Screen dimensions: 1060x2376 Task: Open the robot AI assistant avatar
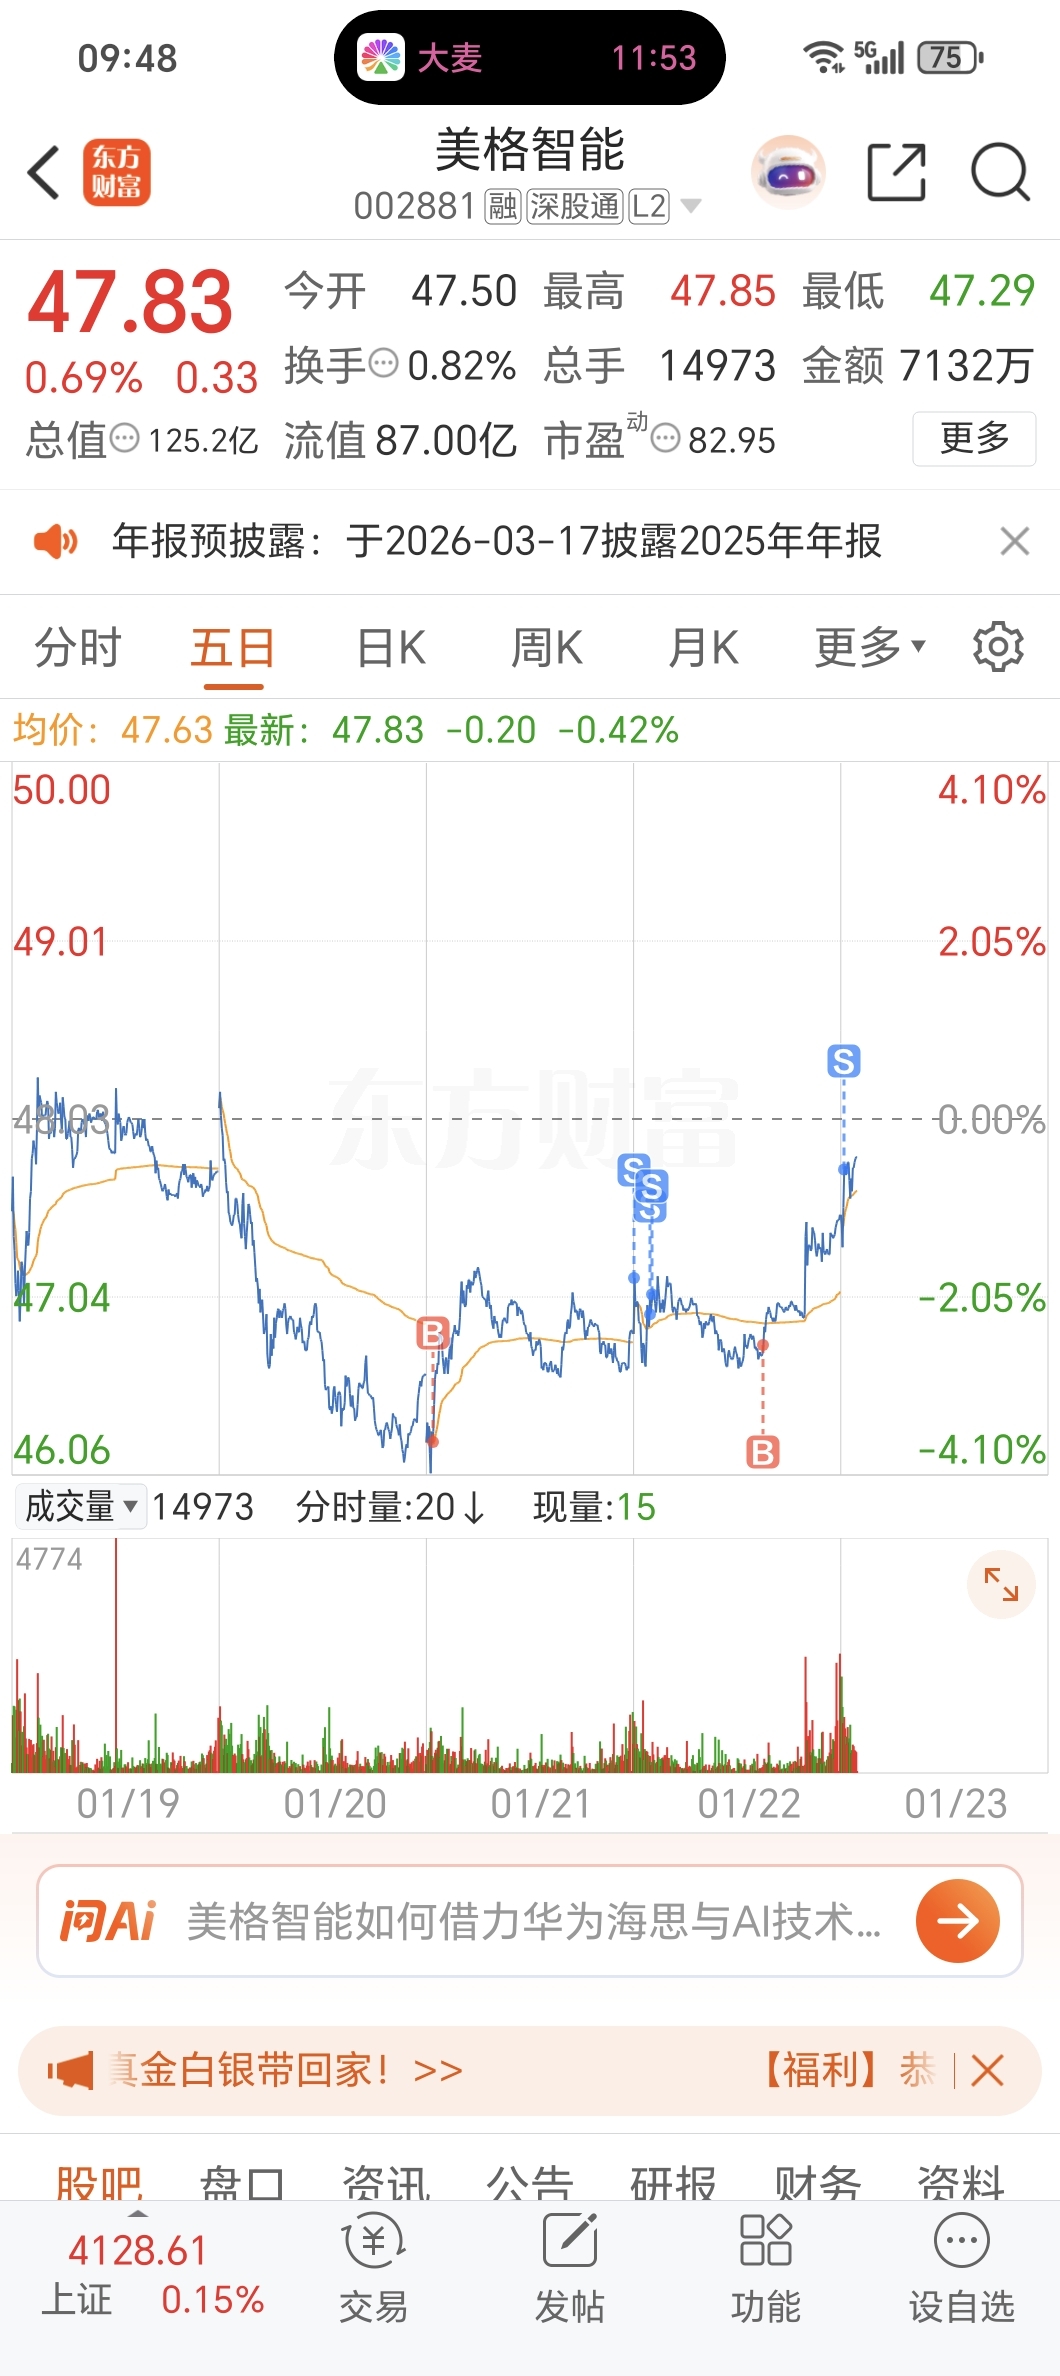pos(788,173)
